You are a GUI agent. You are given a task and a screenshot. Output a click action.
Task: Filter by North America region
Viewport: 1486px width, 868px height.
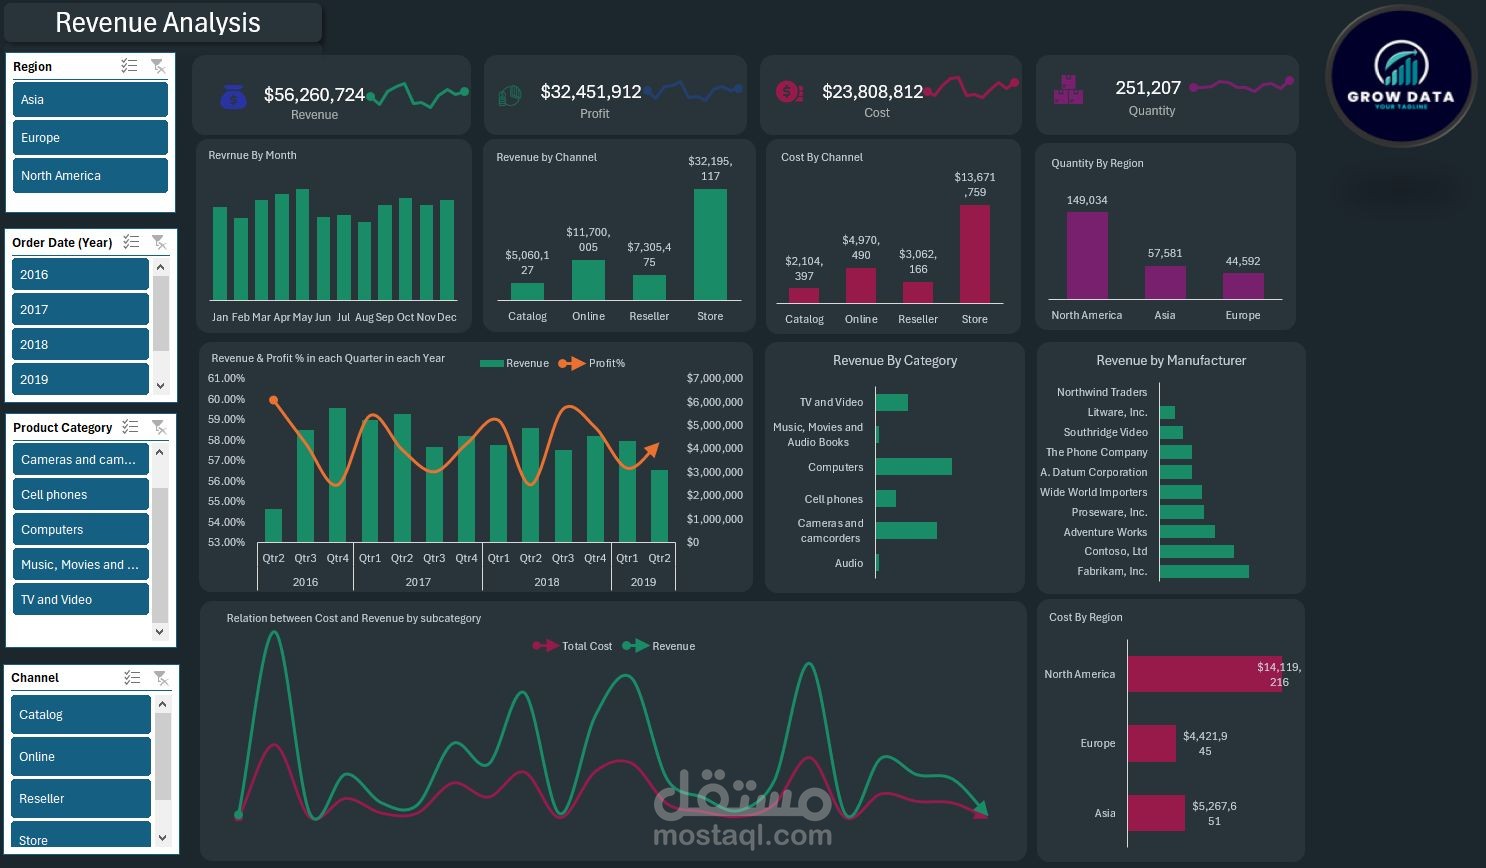click(x=90, y=176)
